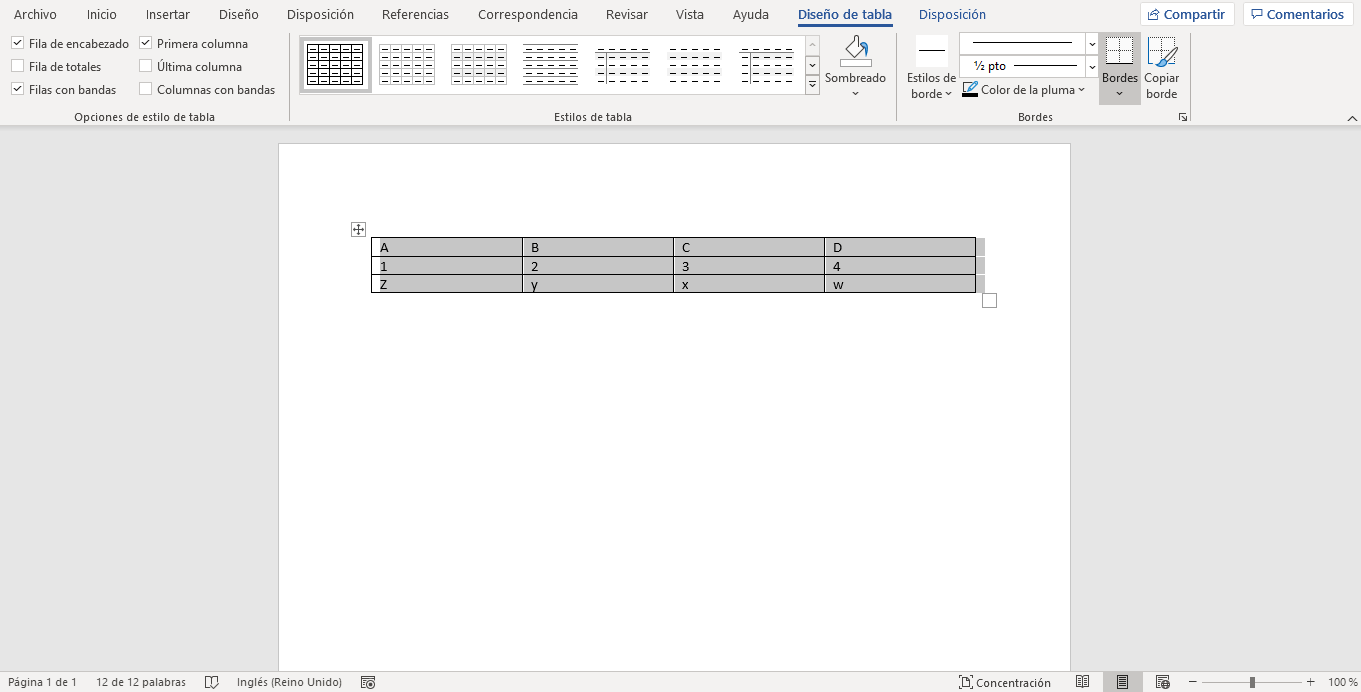The width and height of the screenshot is (1361, 692).
Task: Collapse the ribbon with the chevron
Action: point(1352,118)
